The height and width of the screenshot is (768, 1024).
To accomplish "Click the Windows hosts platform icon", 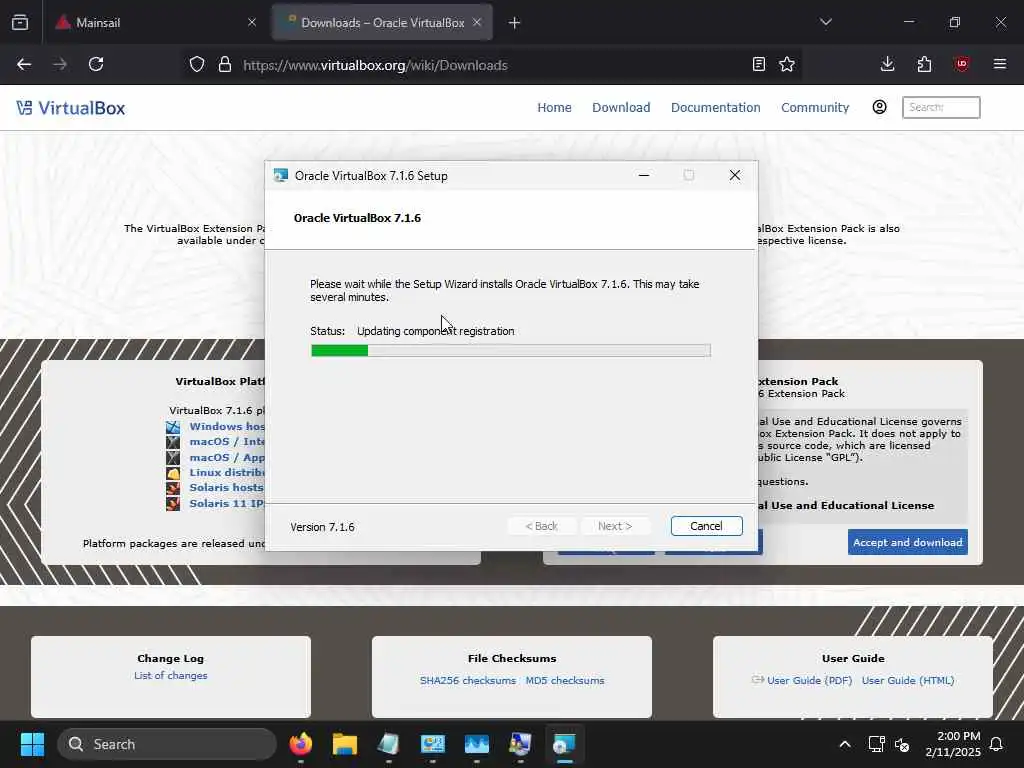I will point(173,427).
